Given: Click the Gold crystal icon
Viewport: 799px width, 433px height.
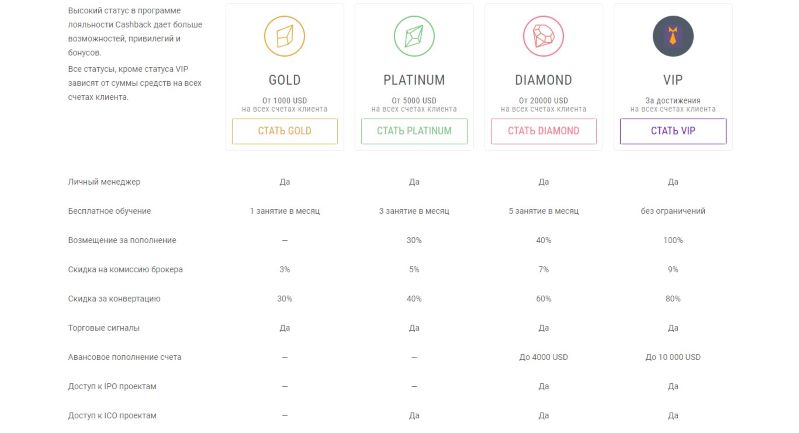Looking at the screenshot, I should [284, 37].
